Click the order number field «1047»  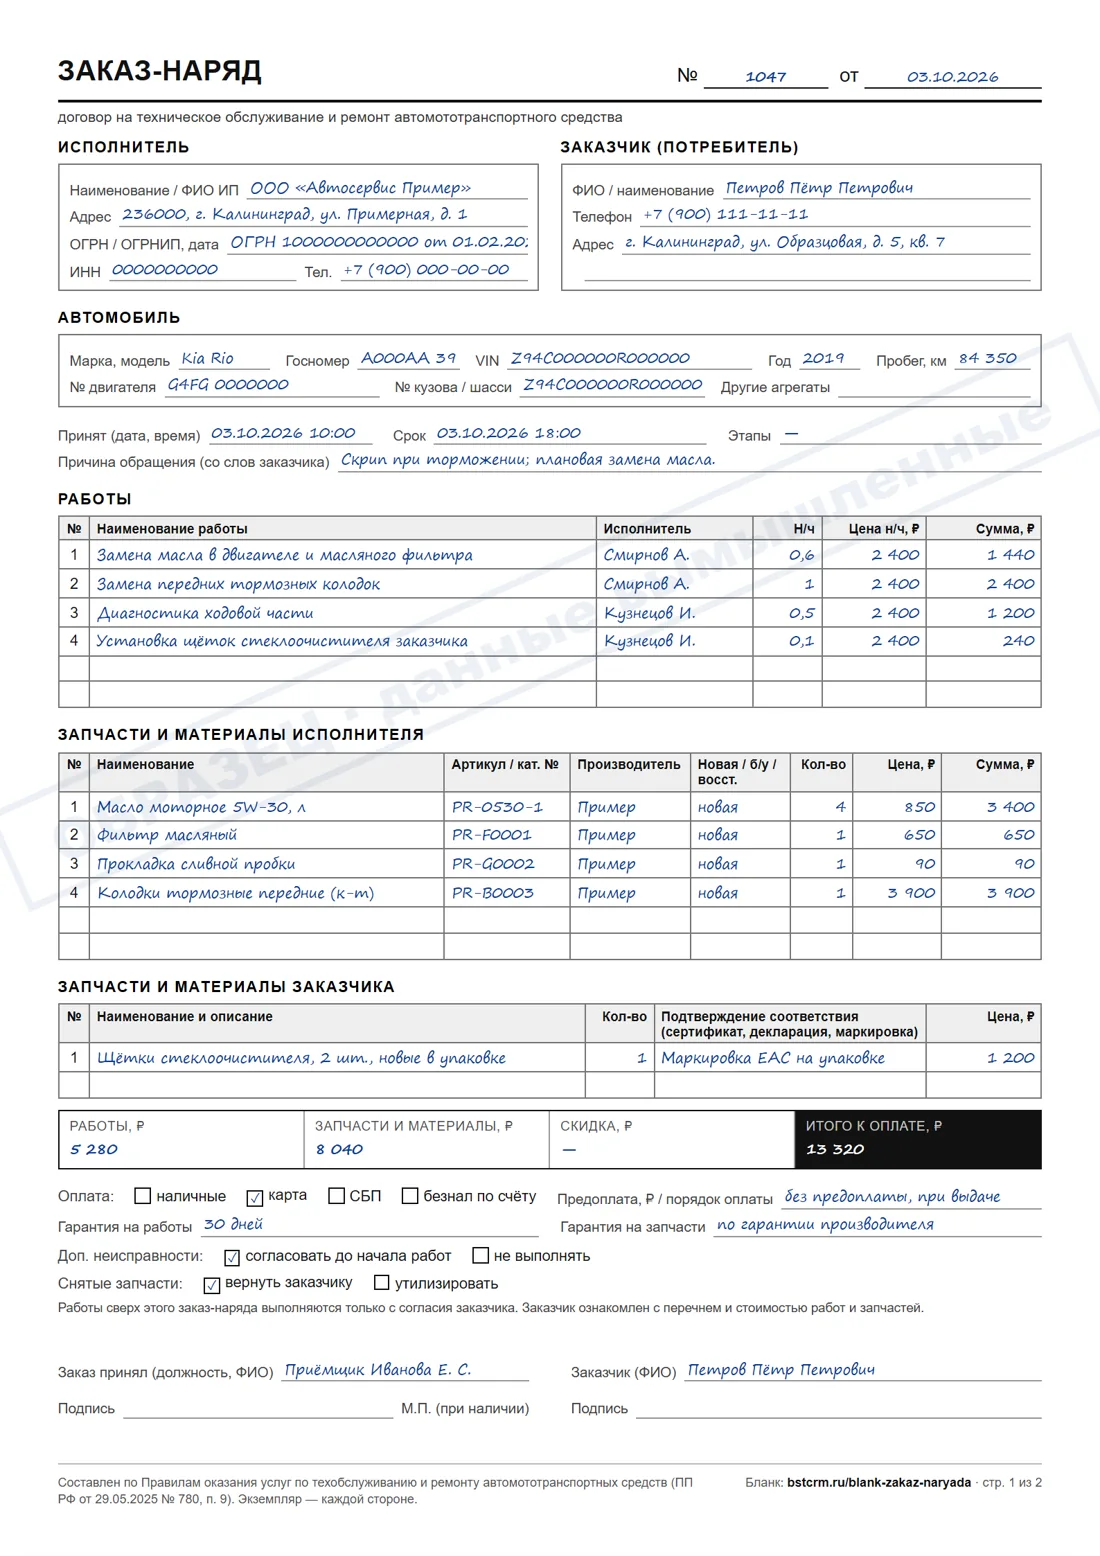(766, 77)
